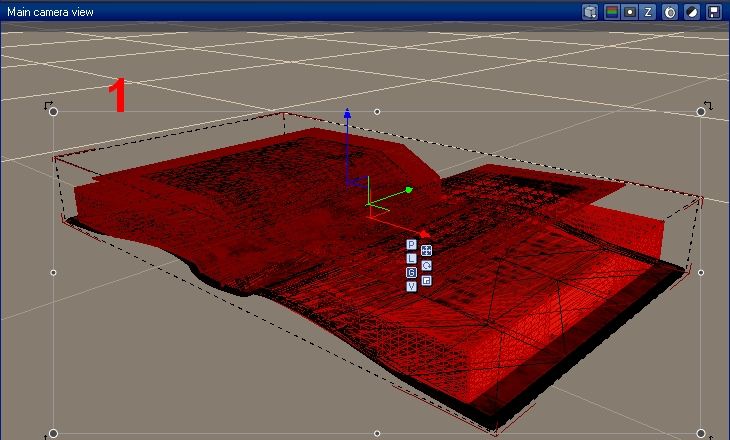Activate the resize gizmo tool icon
The image size is (730, 440).
click(x=426, y=280)
